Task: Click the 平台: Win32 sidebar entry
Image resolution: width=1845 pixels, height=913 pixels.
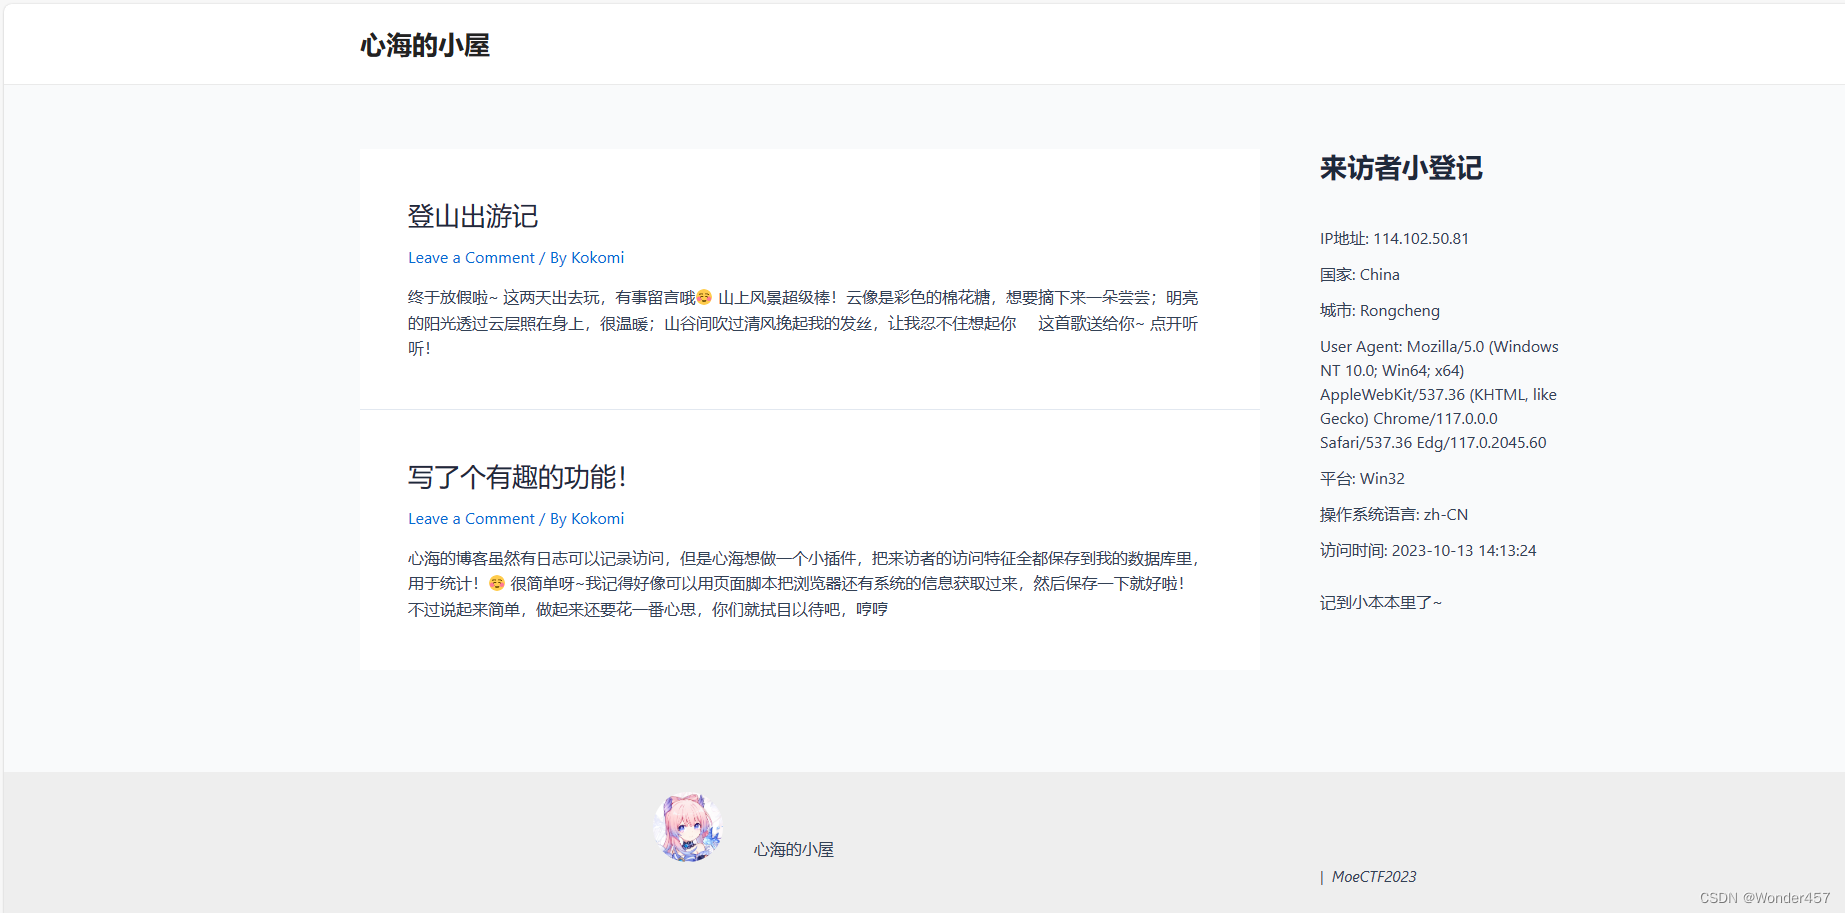Action: pos(1361,478)
